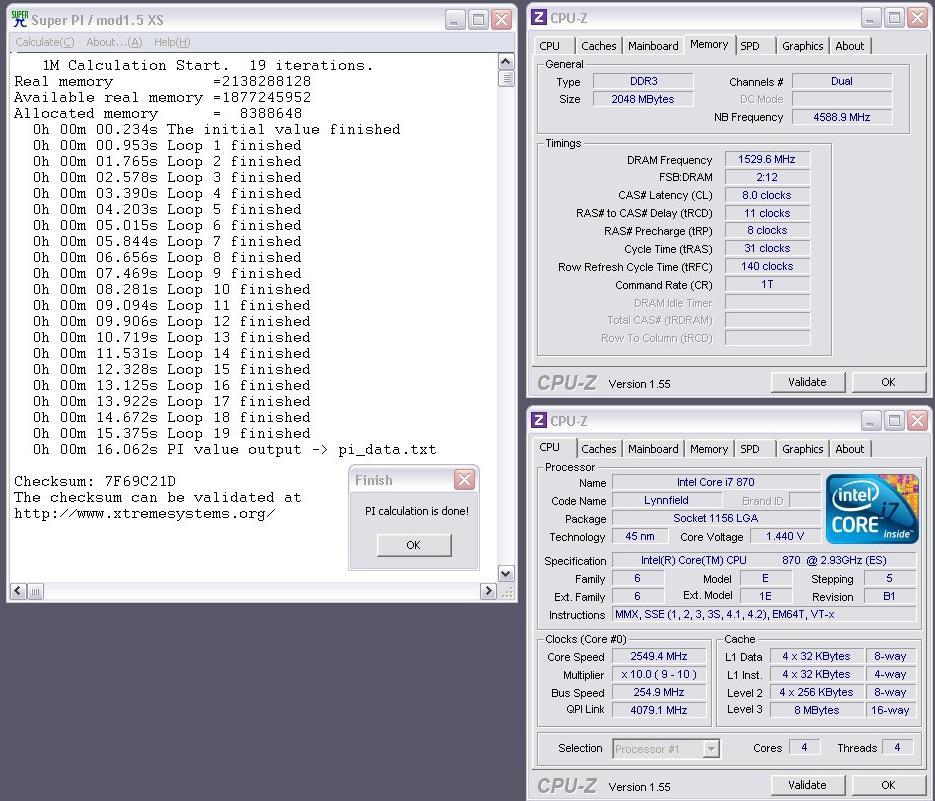The image size is (935, 801).
Task: Click the Size 2048 MBytes field
Action: coord(643,99)
